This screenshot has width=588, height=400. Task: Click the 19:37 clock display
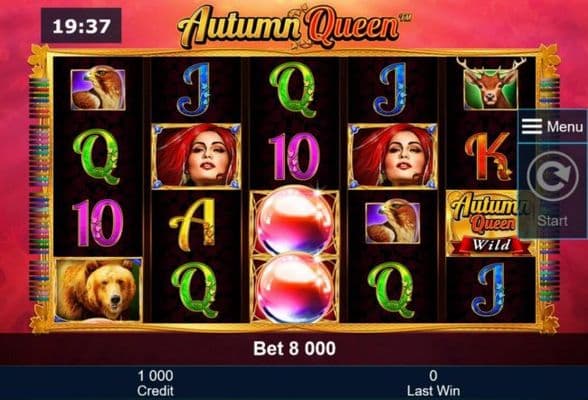81,26
